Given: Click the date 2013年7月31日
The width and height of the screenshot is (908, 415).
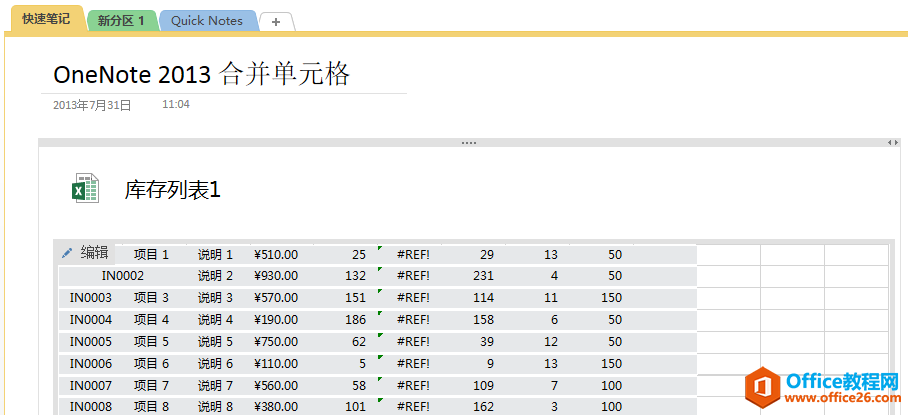Looking at the screenshot, I should point(92,104).
